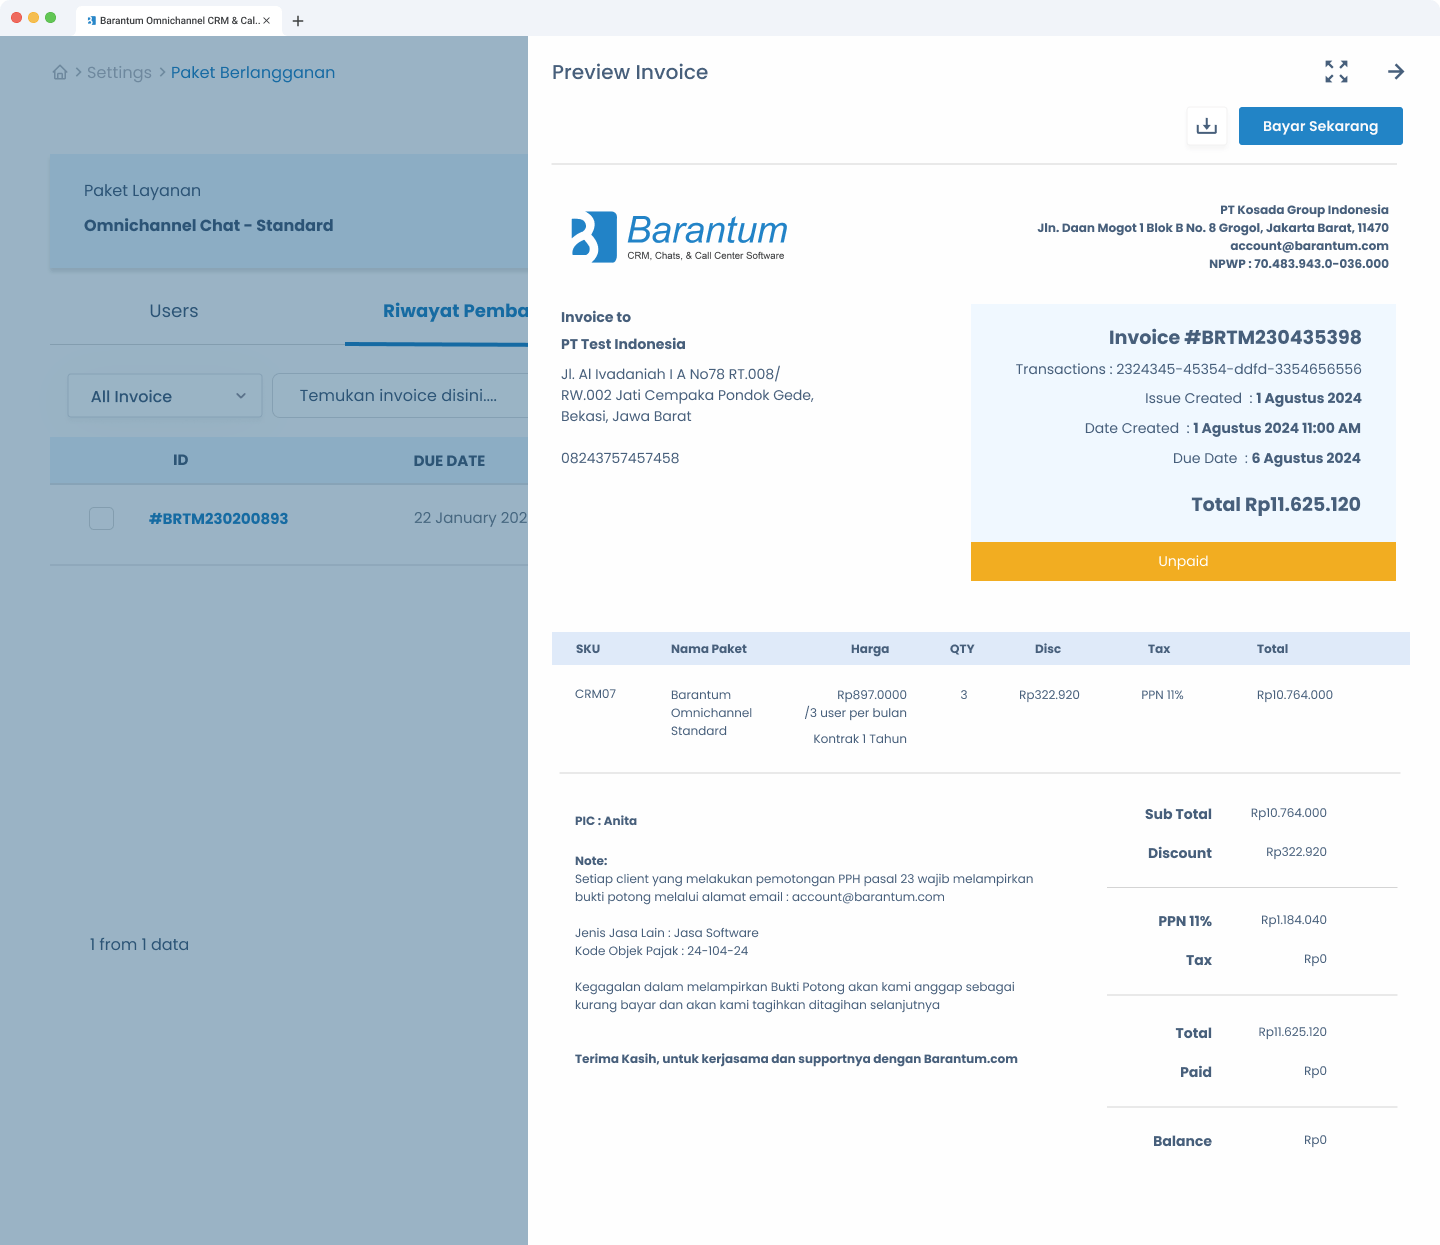Click the Barantum tab favicon
This screenshot has width=1440, height=1245.
click(92, 20)
